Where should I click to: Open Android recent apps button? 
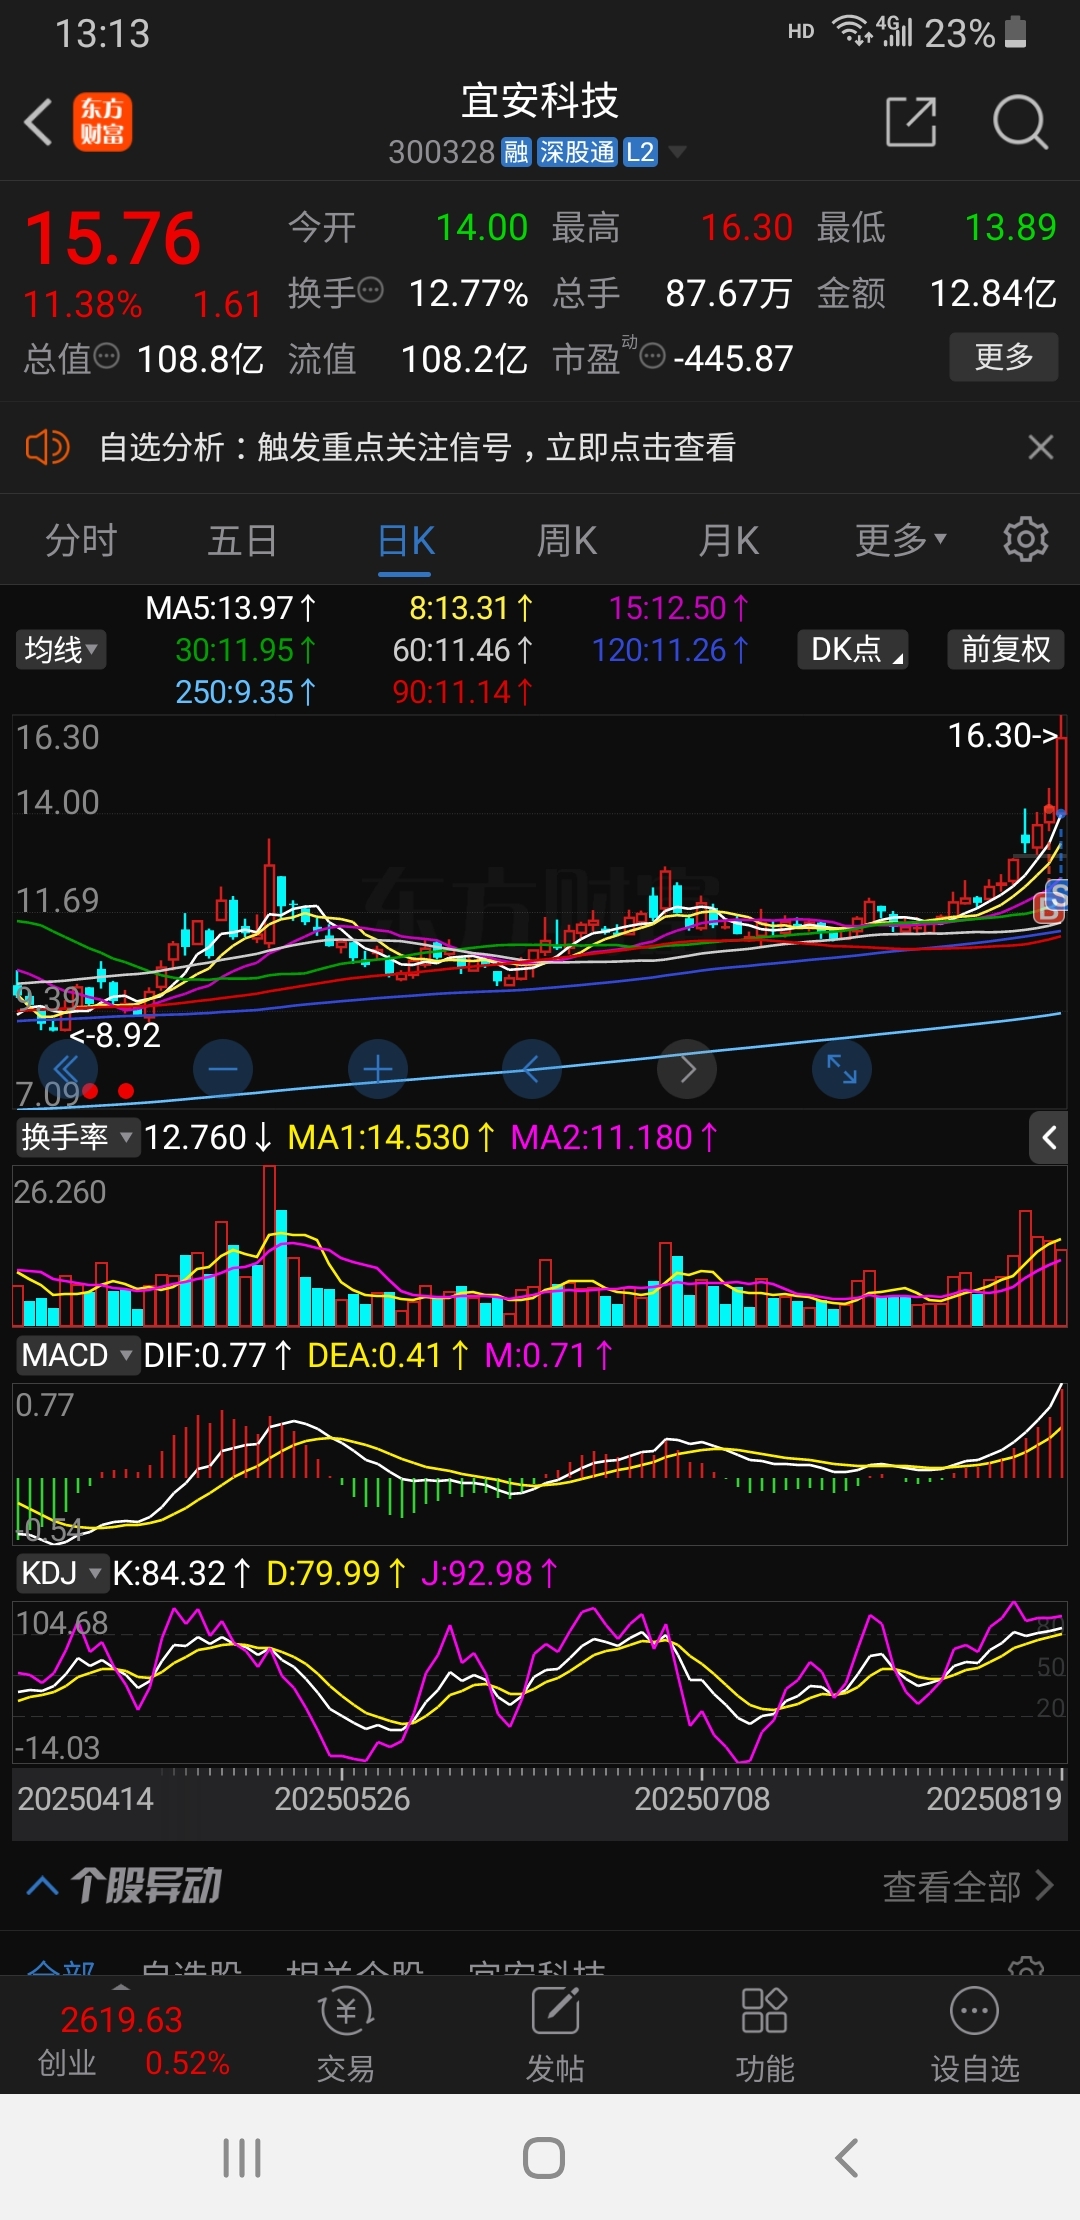click(x=242, y=2157)
